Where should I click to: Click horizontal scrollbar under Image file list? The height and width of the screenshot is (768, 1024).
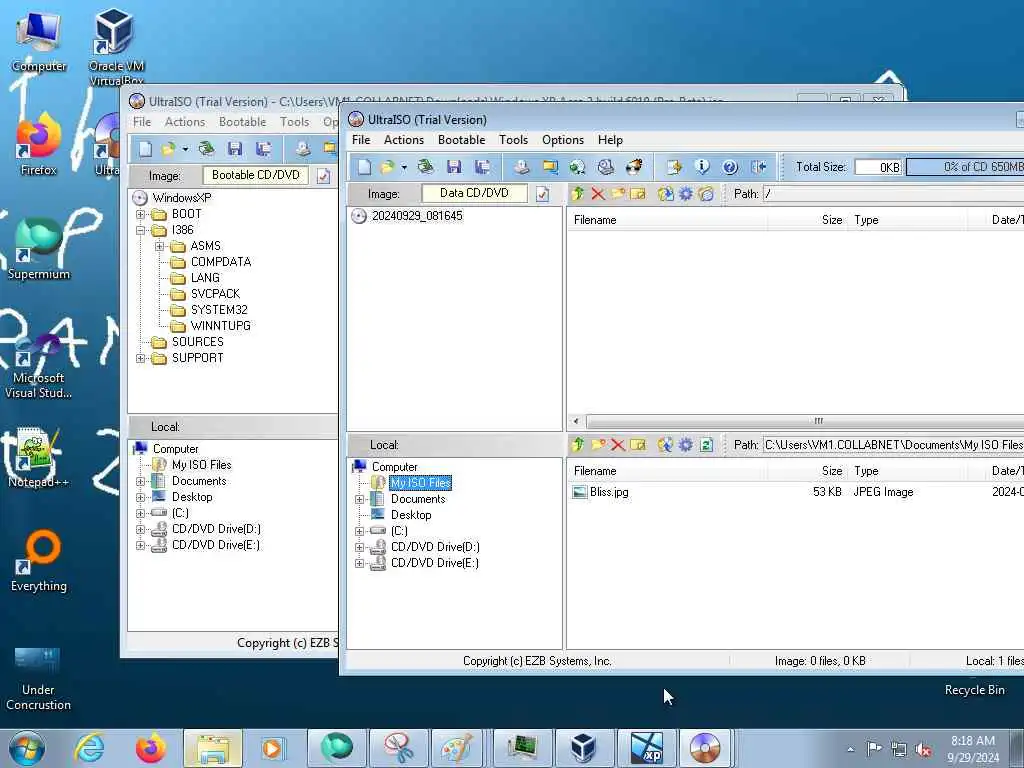[805, 421]
